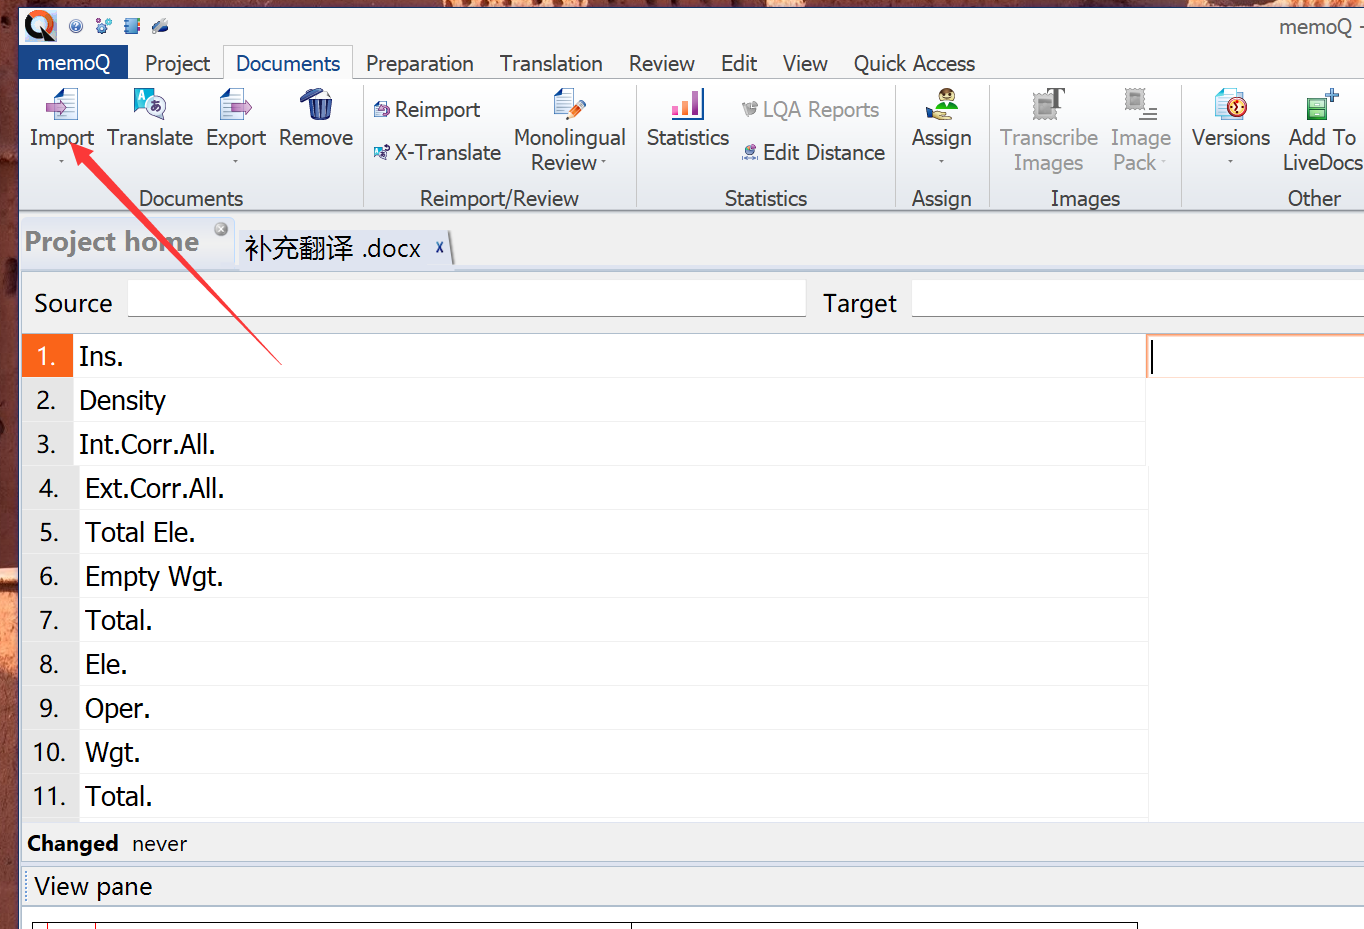Expand the Import dropdown arrow
Image resolution: width=1364 pixels, height=929 pixels.
(61, 162)
